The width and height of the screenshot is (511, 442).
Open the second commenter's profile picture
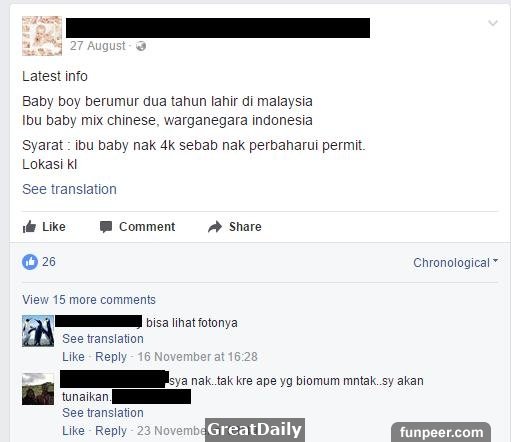[x=38, y=389]
